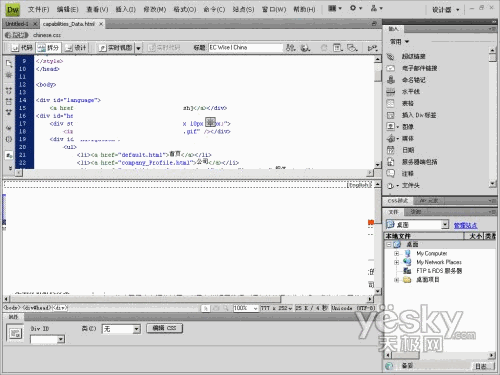This screenshot has height=375, width=500.
Task: Open the 常用 category dropdown in Insert panel
Action: [x=399, y=42]
